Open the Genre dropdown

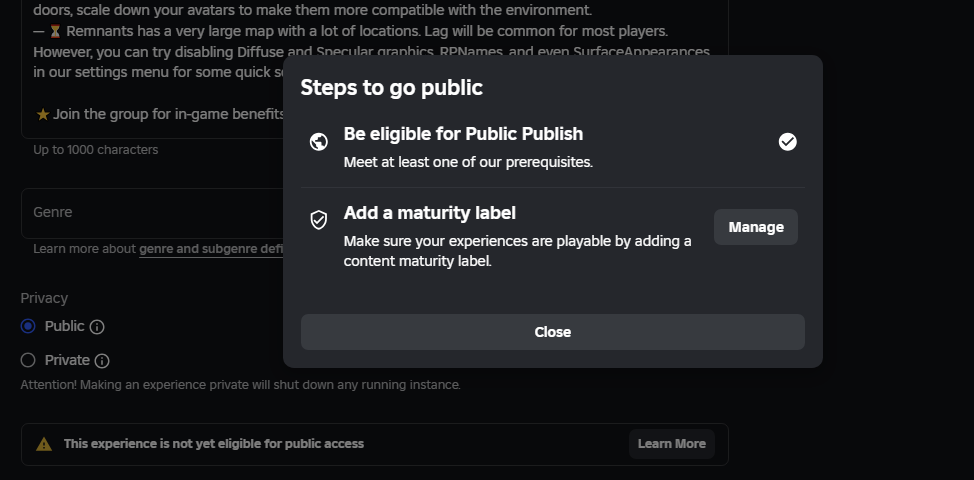(x=150, y=213)
